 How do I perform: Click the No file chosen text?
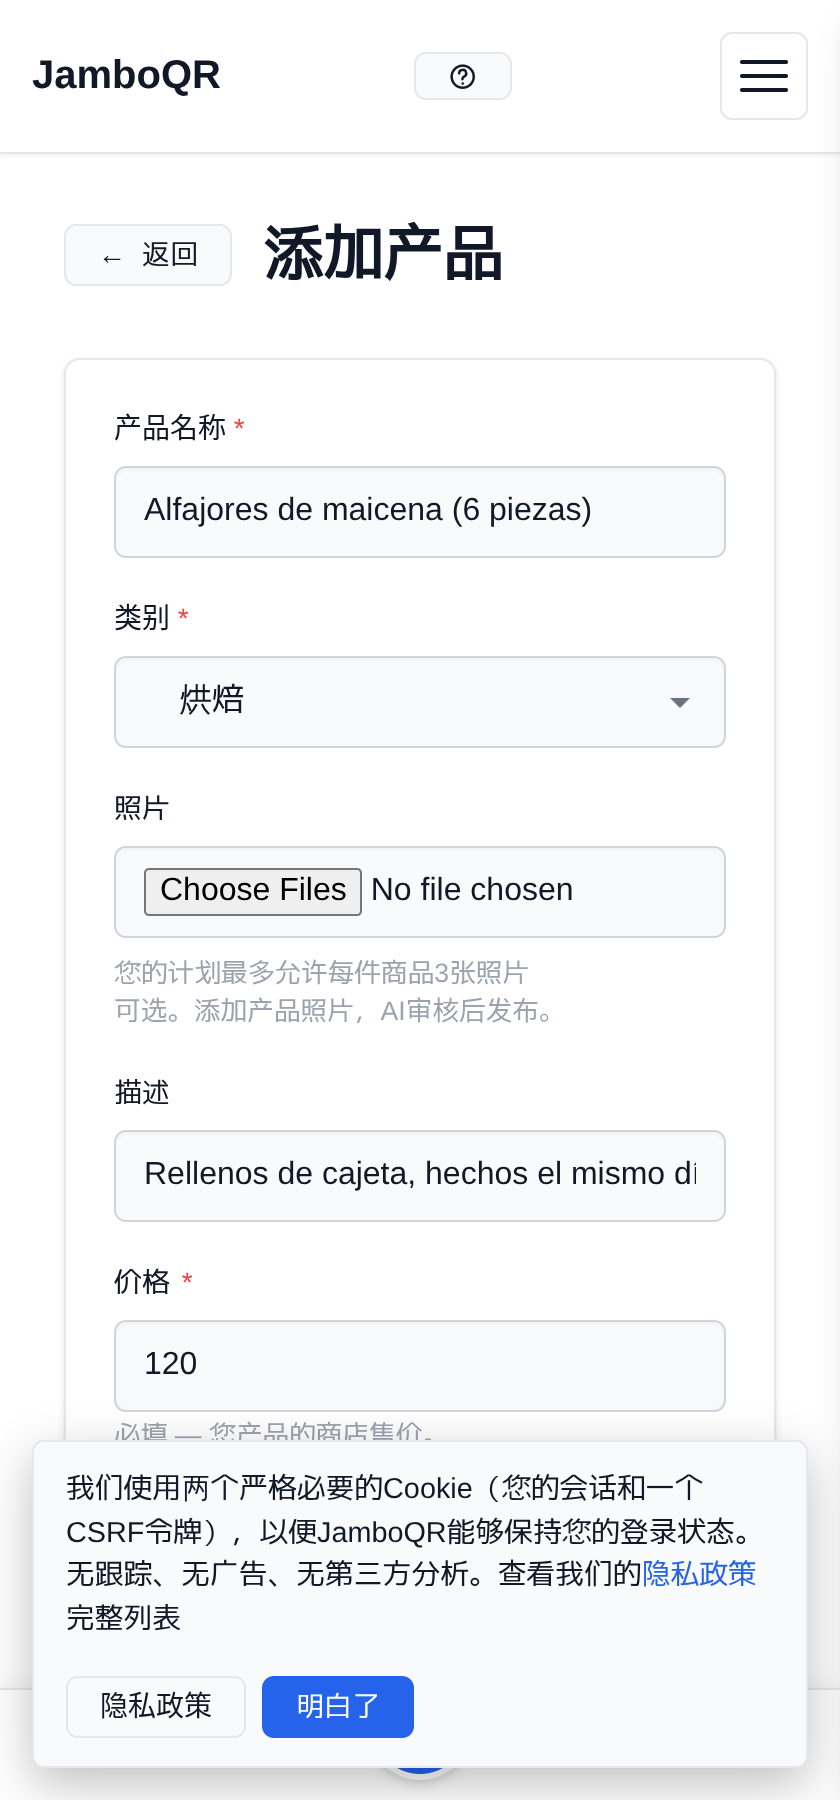[472, 890]
